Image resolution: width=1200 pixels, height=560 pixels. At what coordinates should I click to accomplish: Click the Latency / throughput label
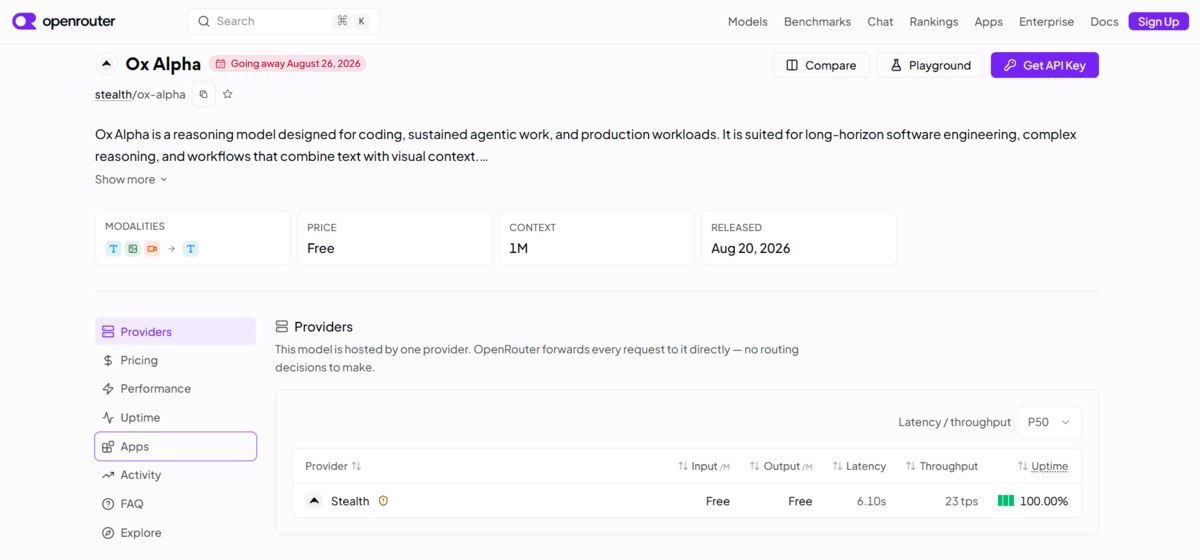click(954, 422)
